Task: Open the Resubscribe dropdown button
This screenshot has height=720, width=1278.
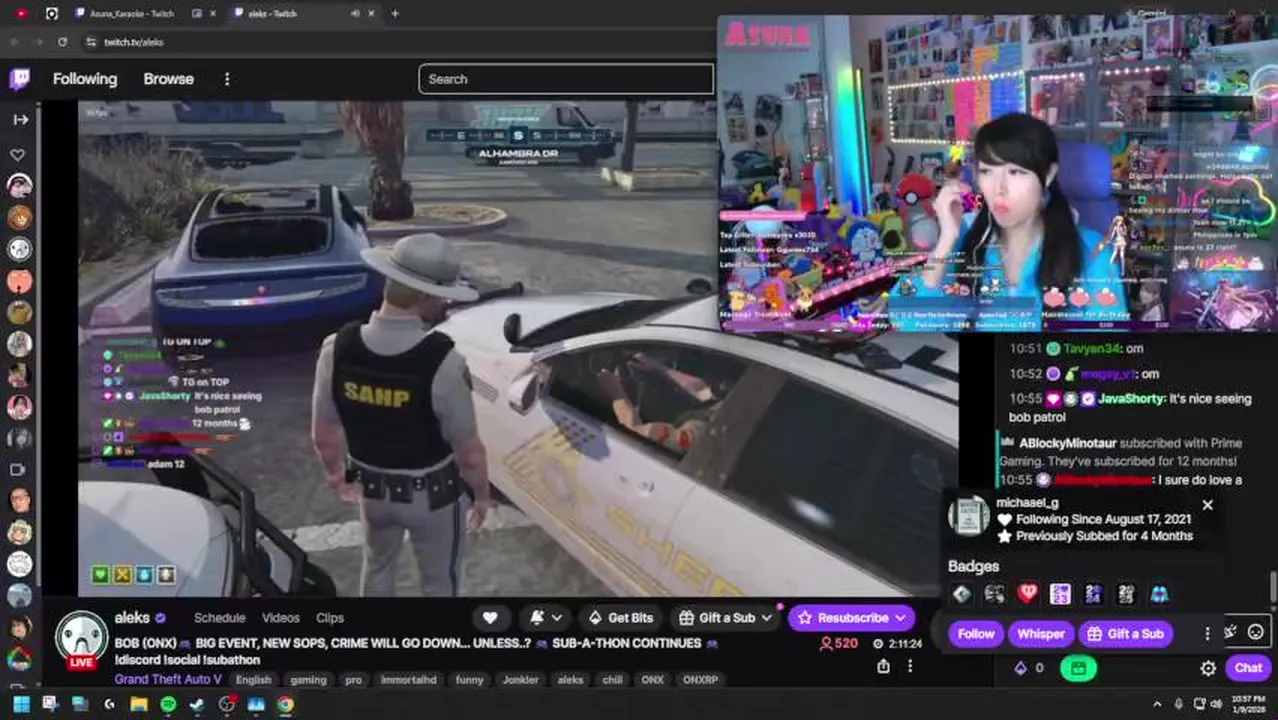Action: pos(851,618)
